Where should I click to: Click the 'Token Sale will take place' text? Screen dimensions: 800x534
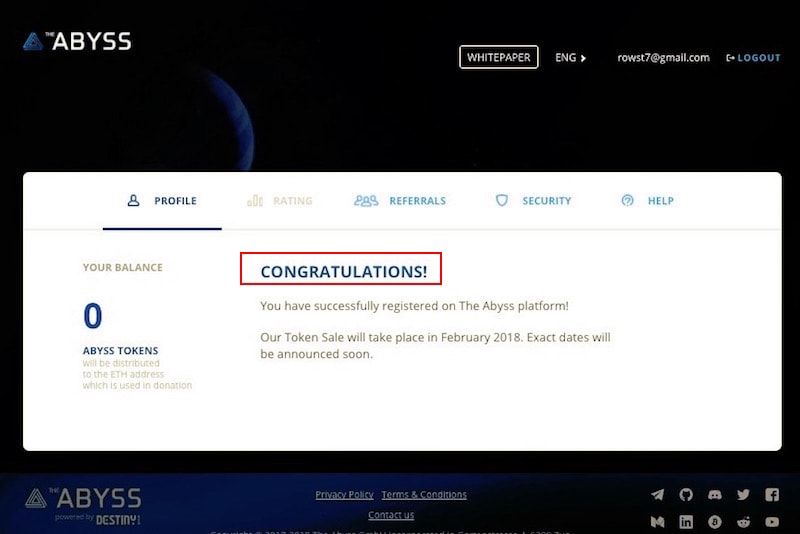pyautogui.click(x=435, y=345)
